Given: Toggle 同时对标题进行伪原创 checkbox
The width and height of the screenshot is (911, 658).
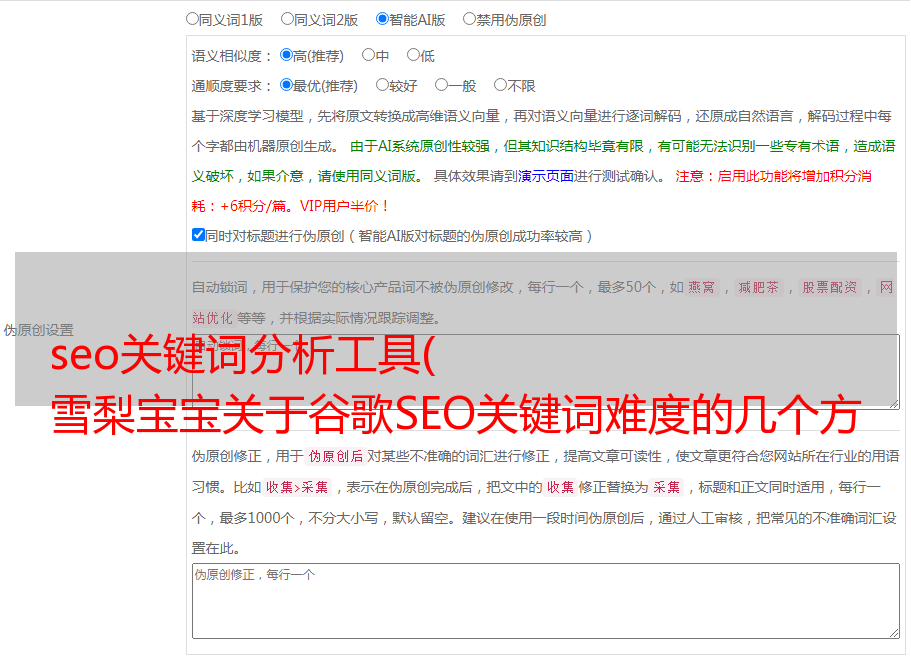Looking at the screenshot, I should click(198, 235).
